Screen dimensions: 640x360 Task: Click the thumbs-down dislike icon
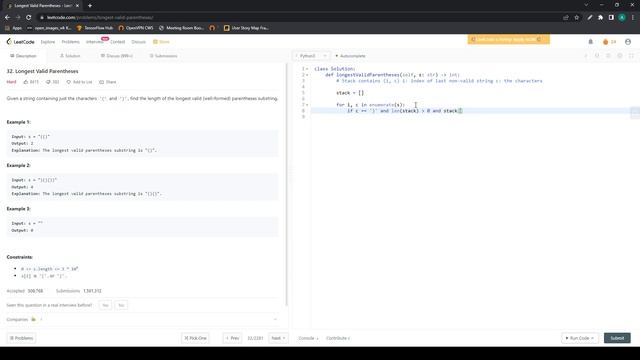(x=48, y=82)
